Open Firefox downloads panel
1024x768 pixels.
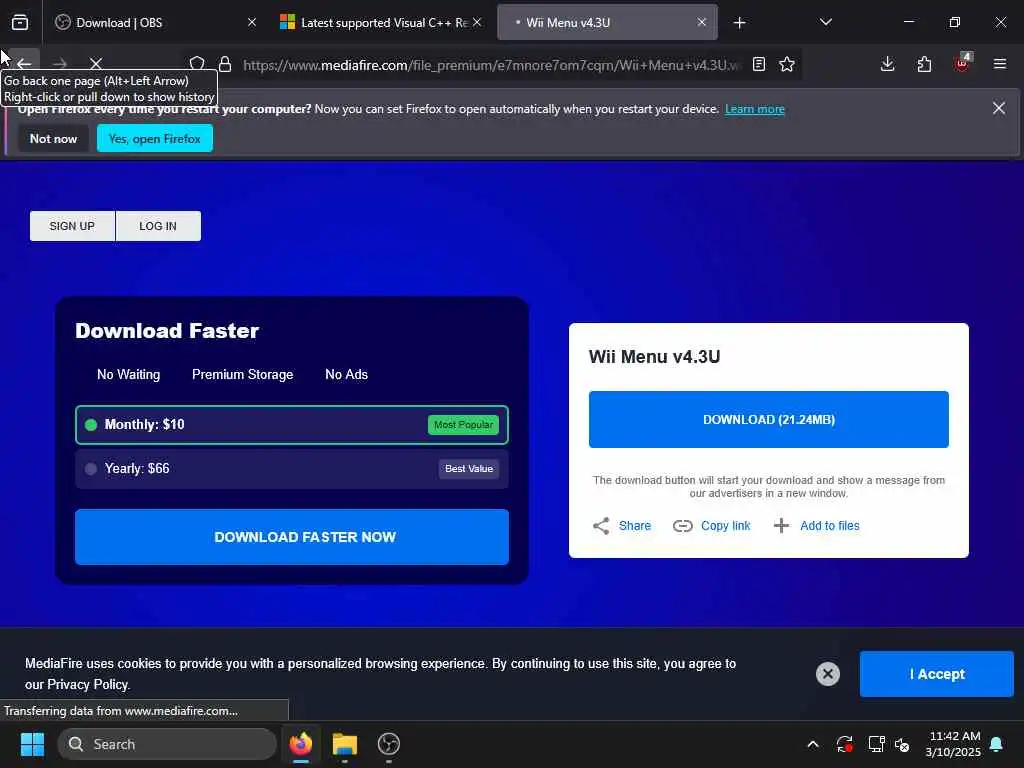pos(888,64)
